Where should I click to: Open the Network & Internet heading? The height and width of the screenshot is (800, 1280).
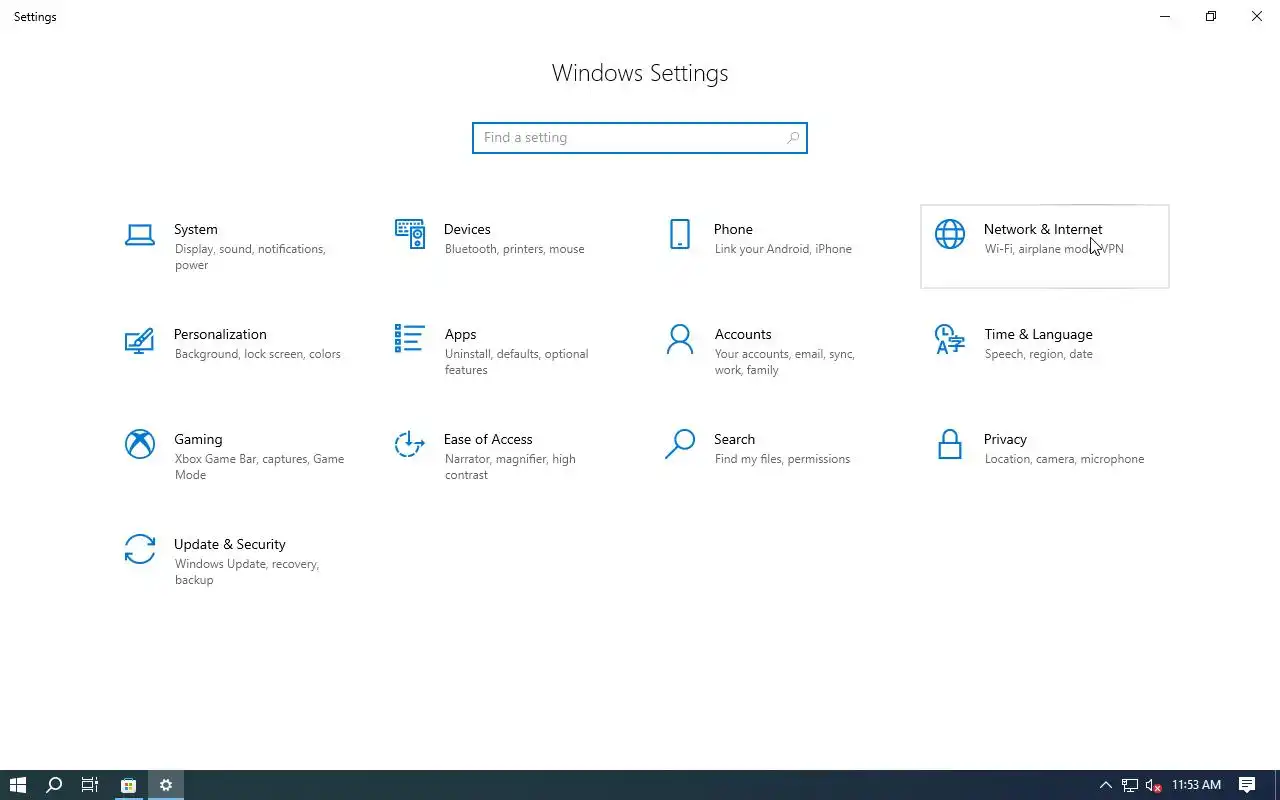[x=1043, y=229]
